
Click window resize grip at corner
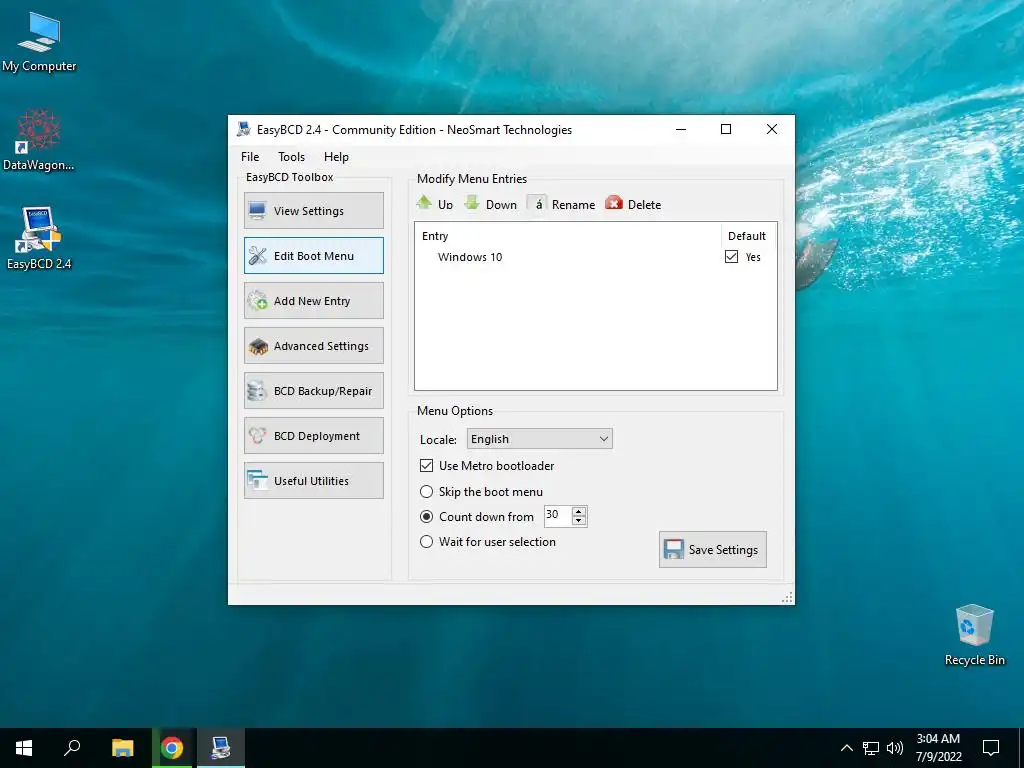[787, 597]
